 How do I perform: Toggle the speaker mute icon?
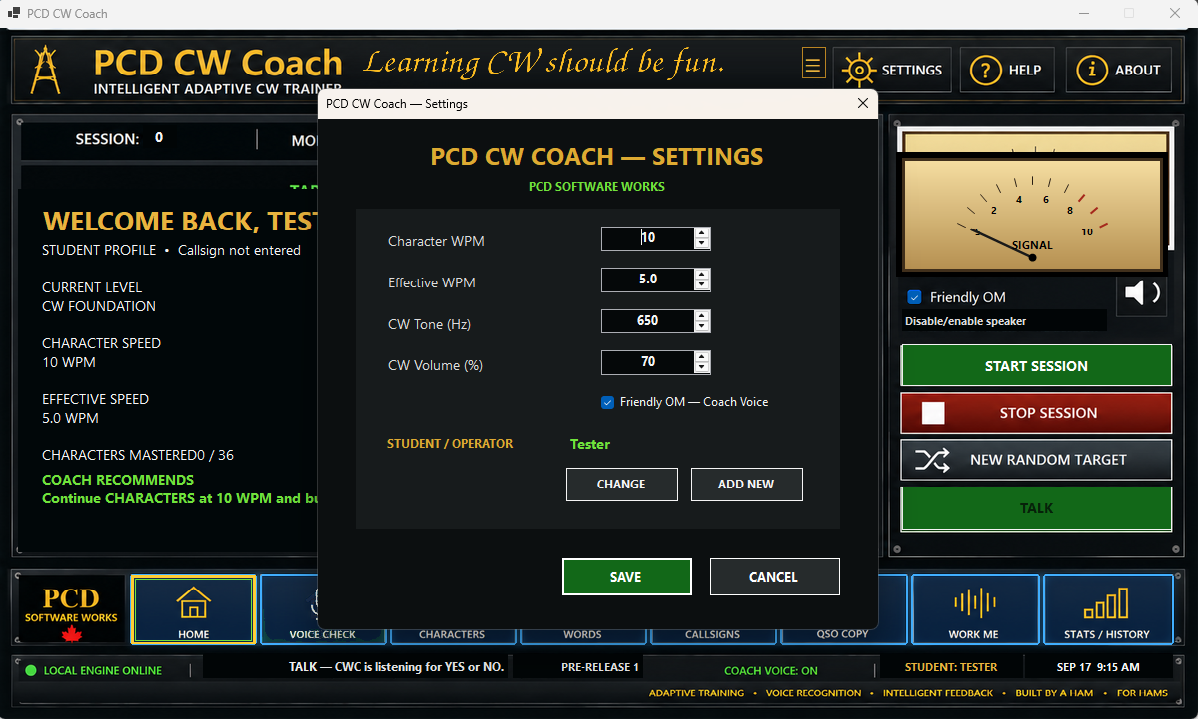[x=1142, y=293]
